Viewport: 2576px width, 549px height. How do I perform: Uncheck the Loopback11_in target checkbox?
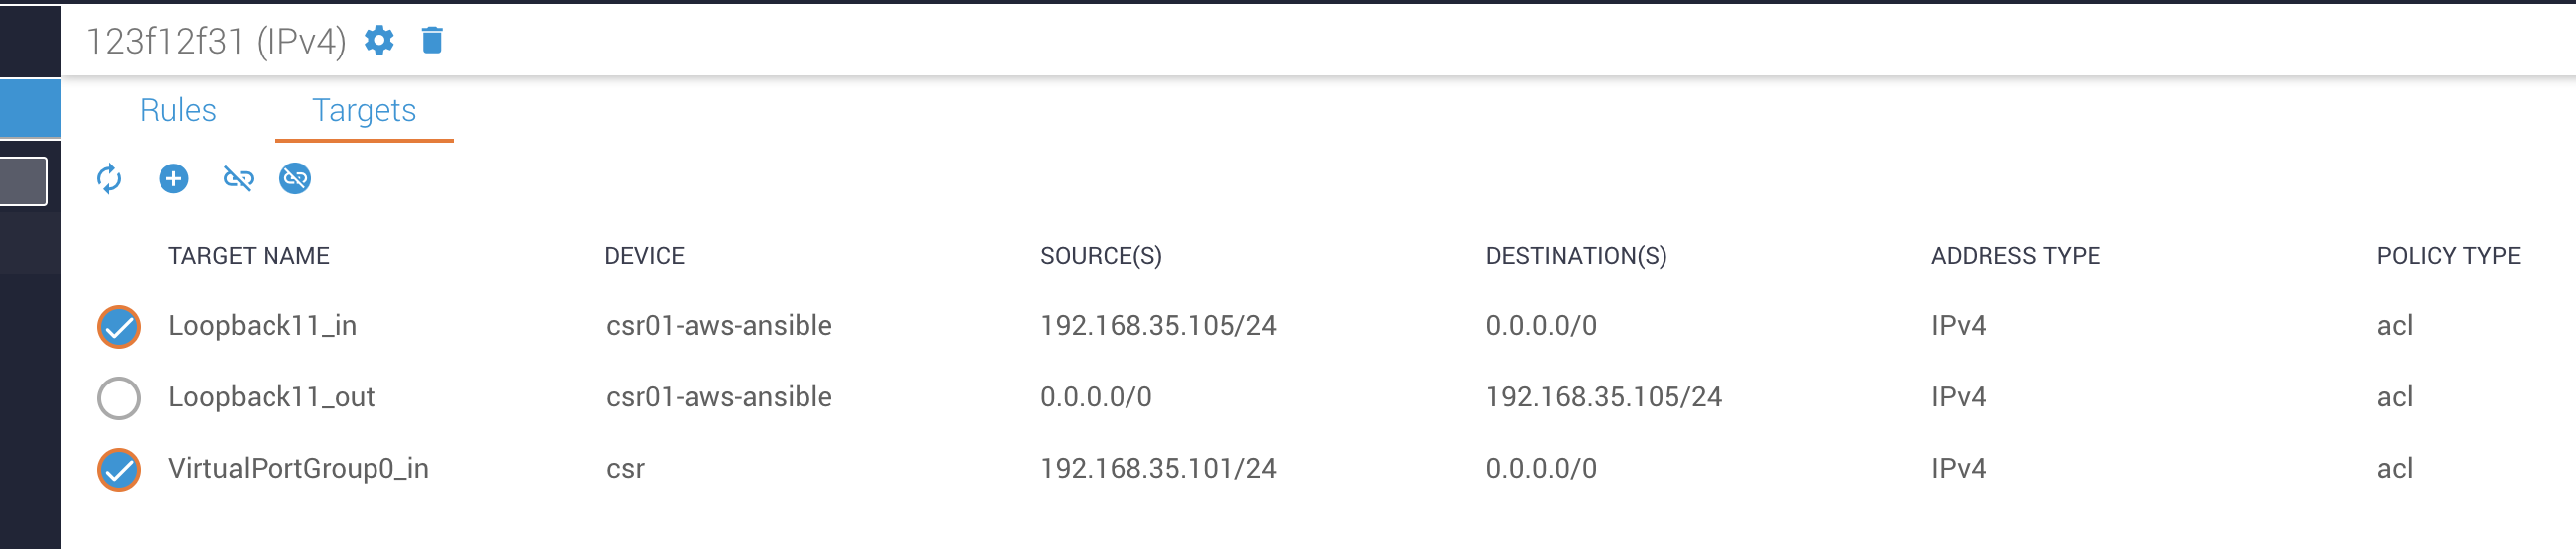click(x=119, y=327)
